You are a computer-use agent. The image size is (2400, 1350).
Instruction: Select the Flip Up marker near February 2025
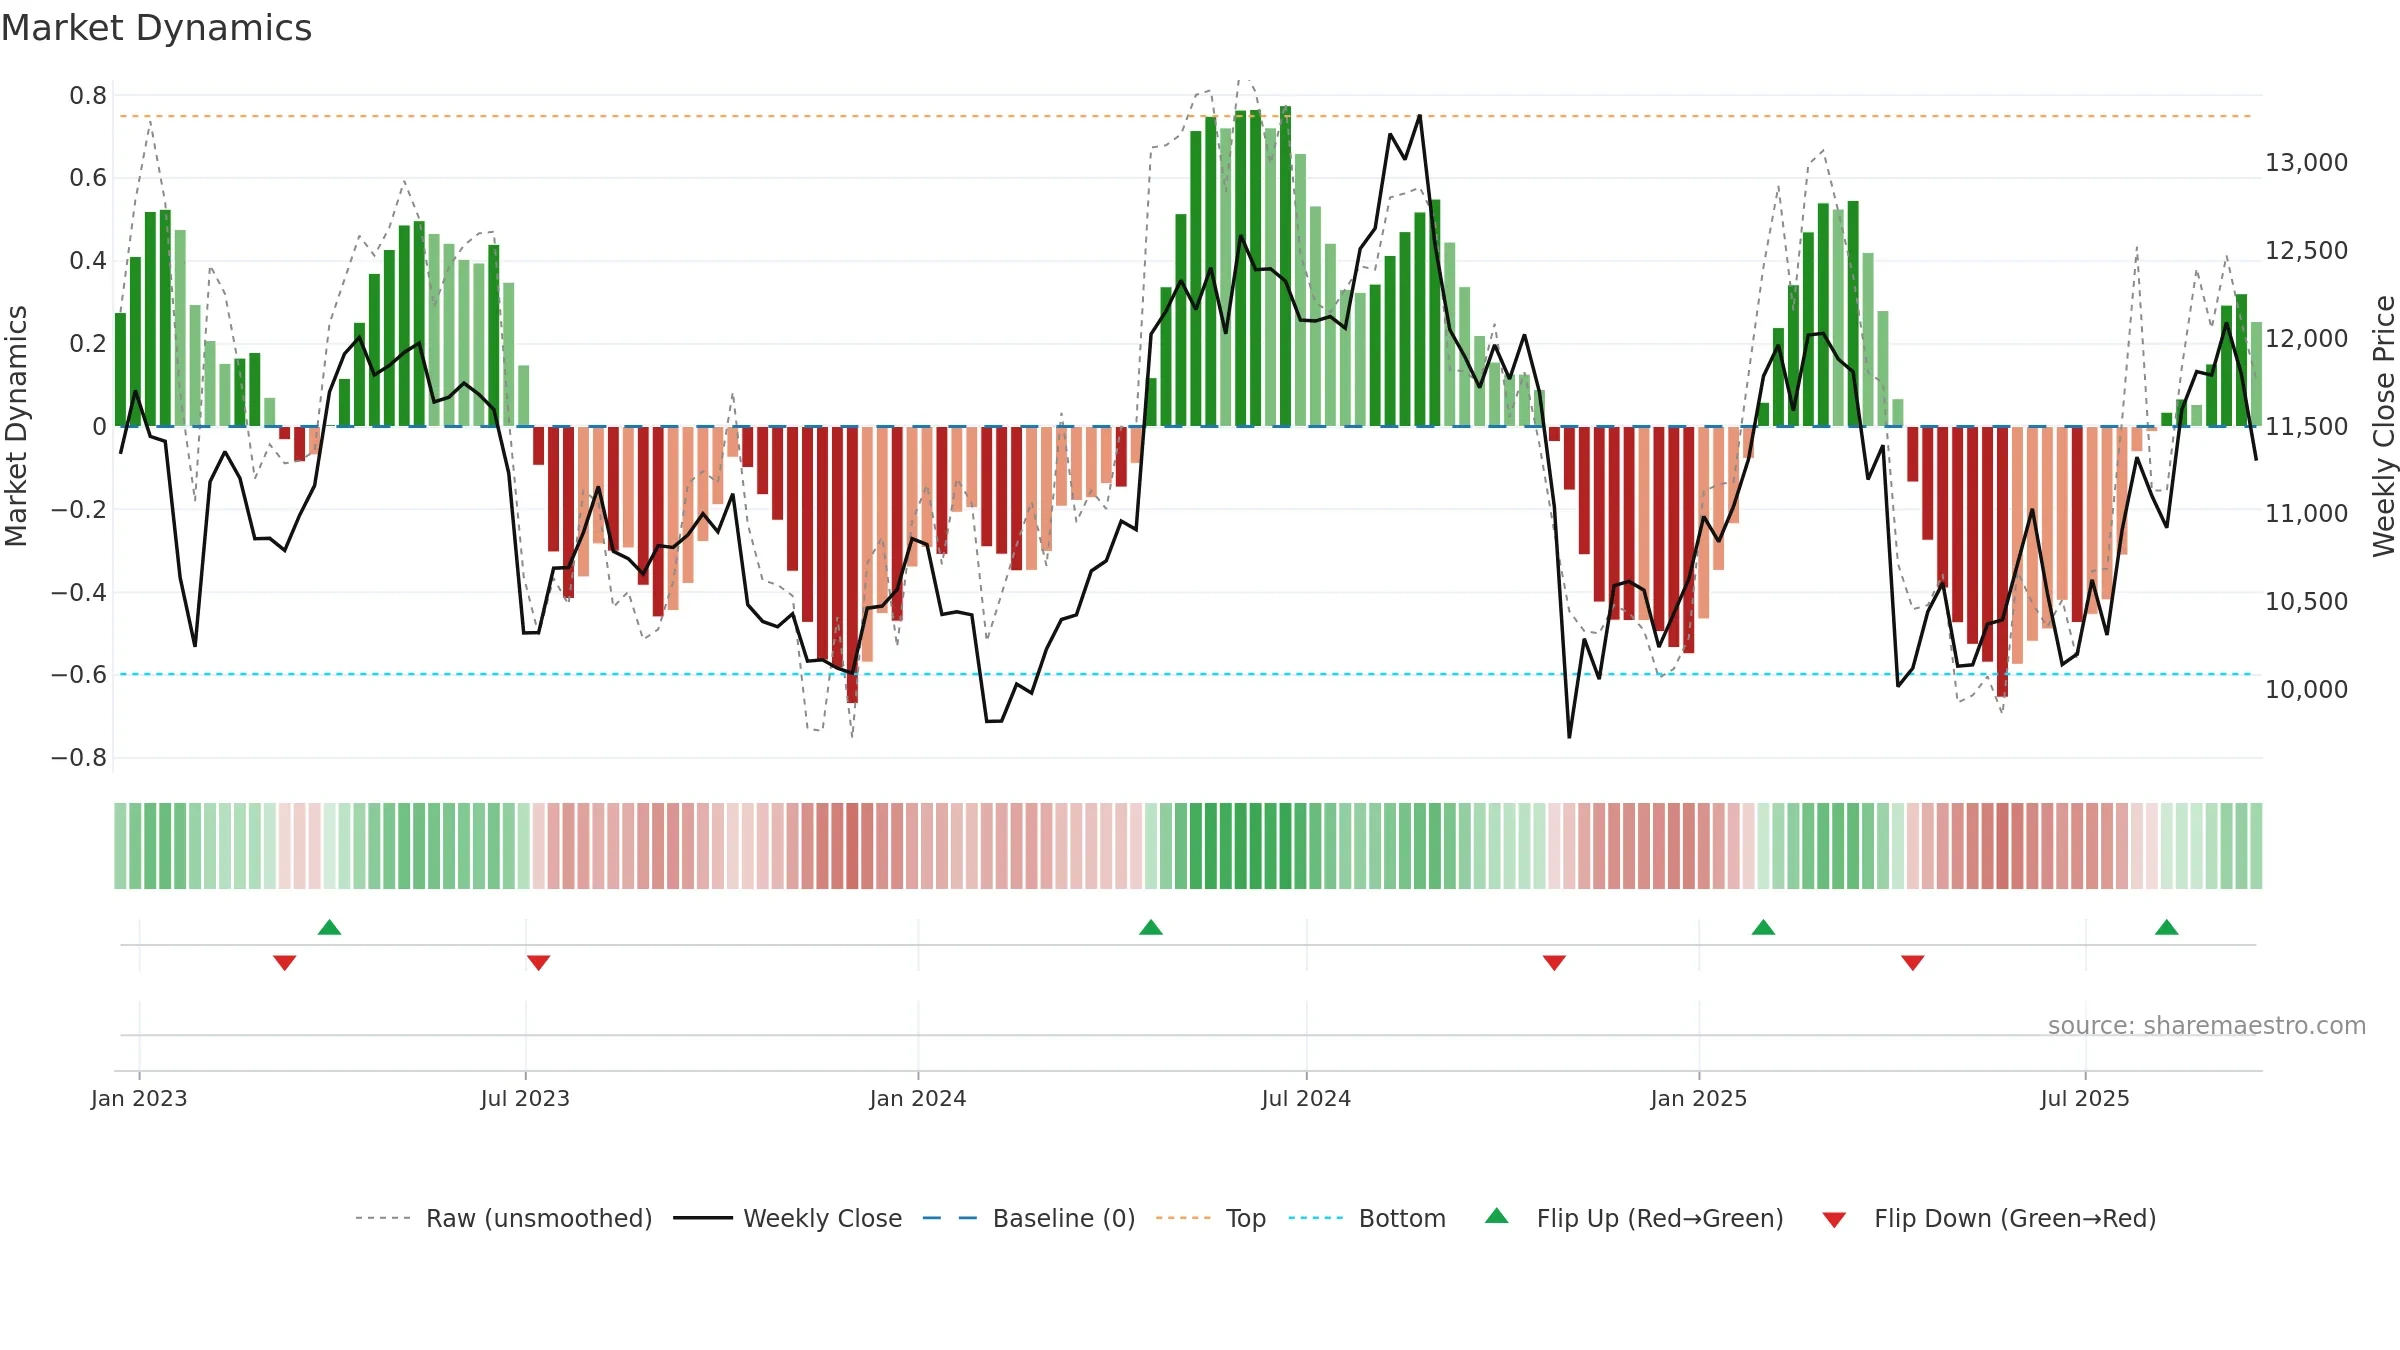tap(1764, 927)
